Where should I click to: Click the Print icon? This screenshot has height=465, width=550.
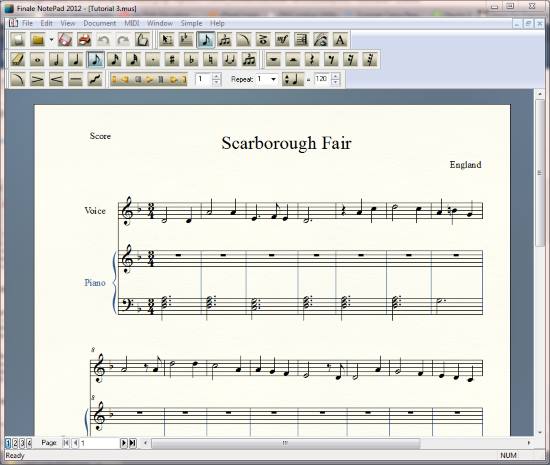(84, 40)
